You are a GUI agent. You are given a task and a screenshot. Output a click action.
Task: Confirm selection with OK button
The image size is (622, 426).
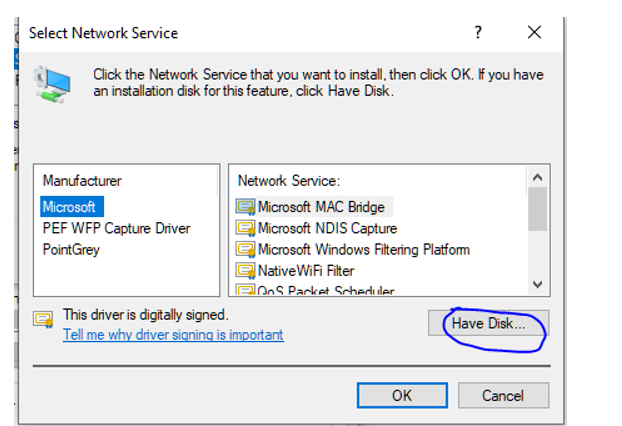coord(402,395)
